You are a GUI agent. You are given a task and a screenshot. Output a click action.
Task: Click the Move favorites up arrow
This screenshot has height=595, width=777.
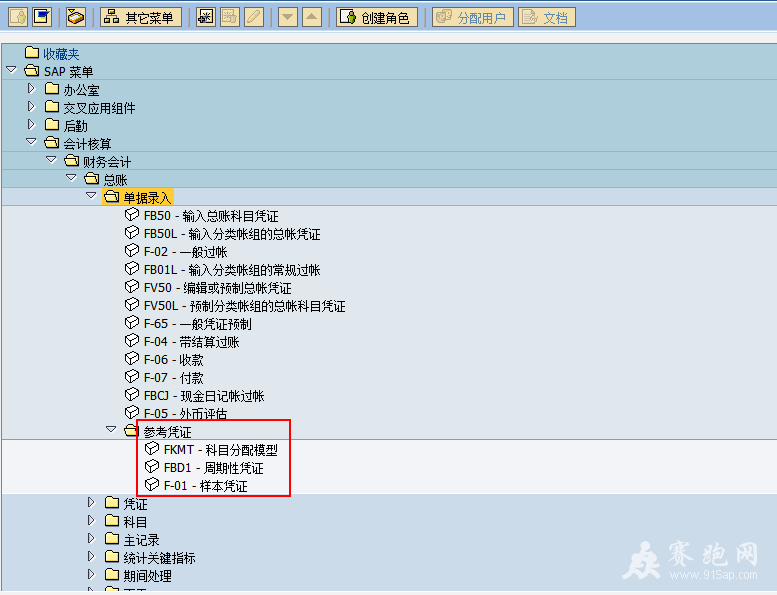pos(312,17)
